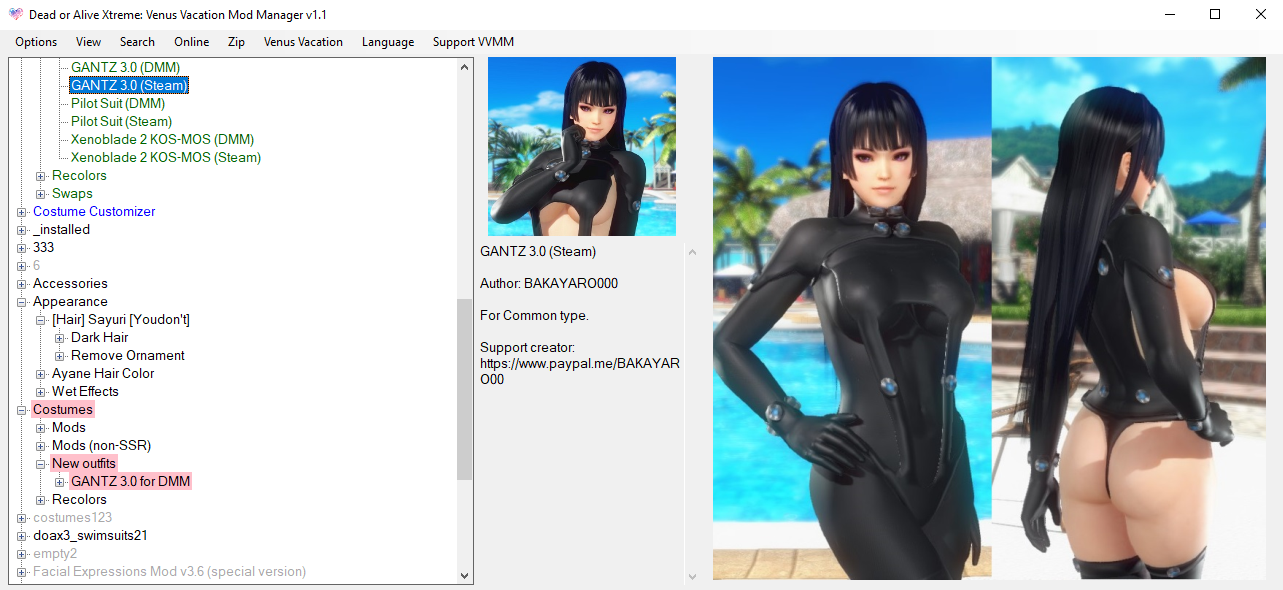Click description panel scroll up arrow
Screen dimensions: 1283x590
691,252
